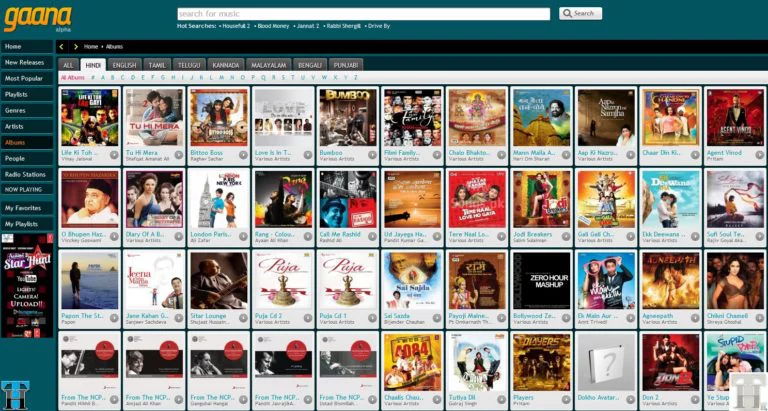Image resolution: width=768 pixels, height=411 pixels.
Task: Go to Most Popular
Action: pos(27,78)
